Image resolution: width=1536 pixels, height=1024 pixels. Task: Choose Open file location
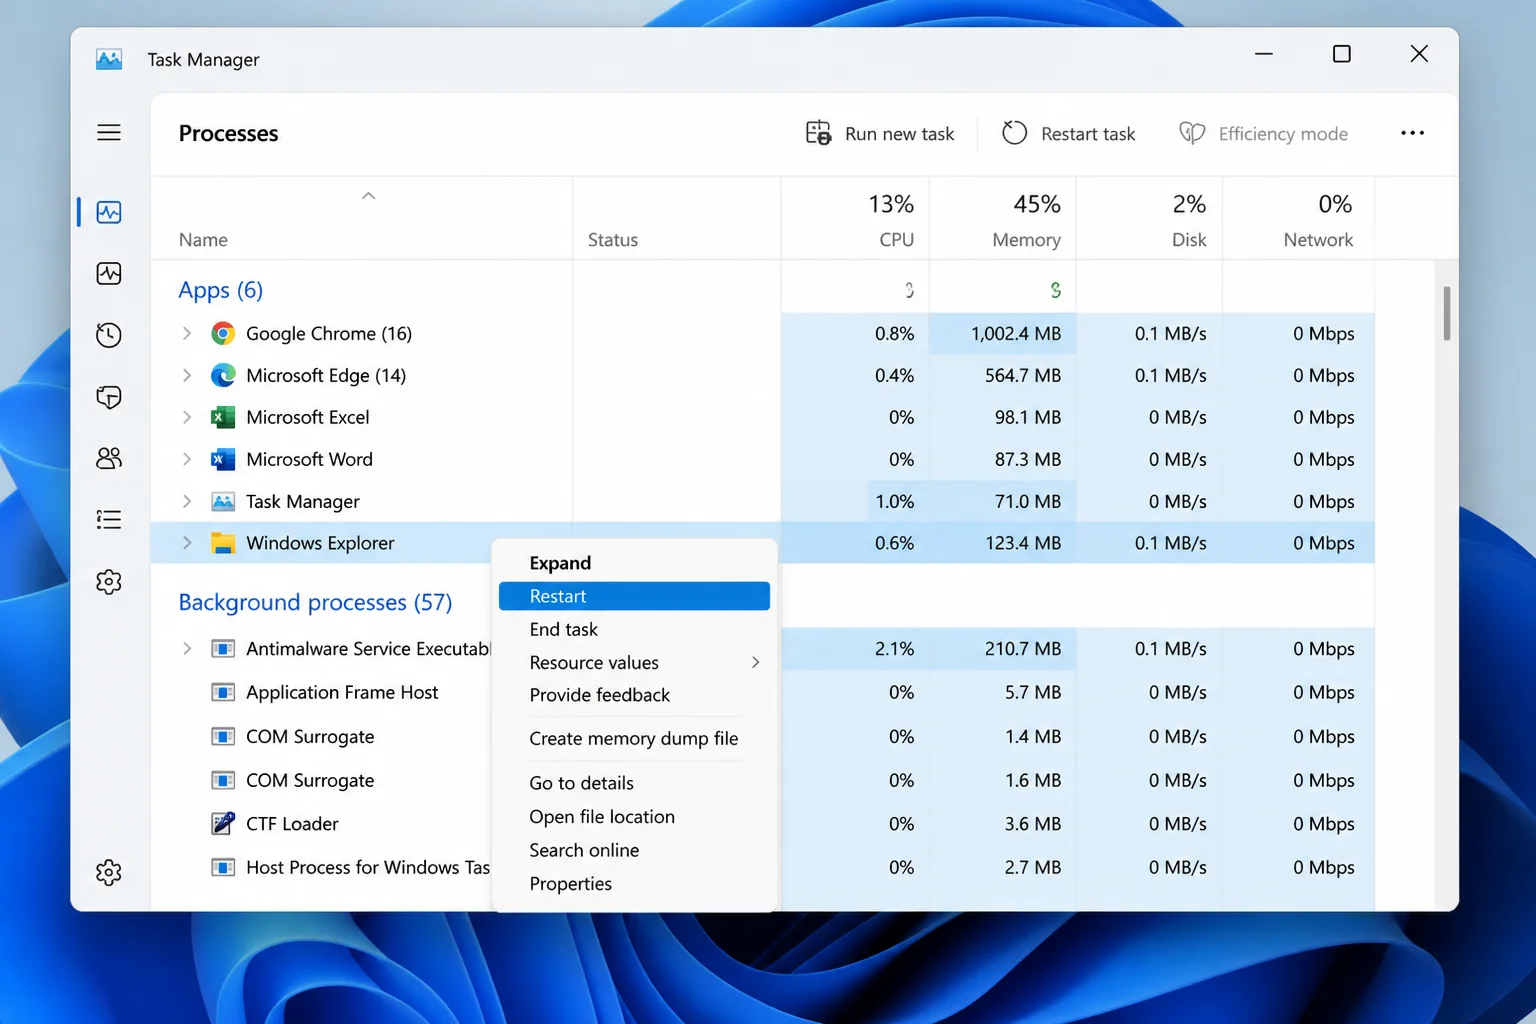coord(634,817)
